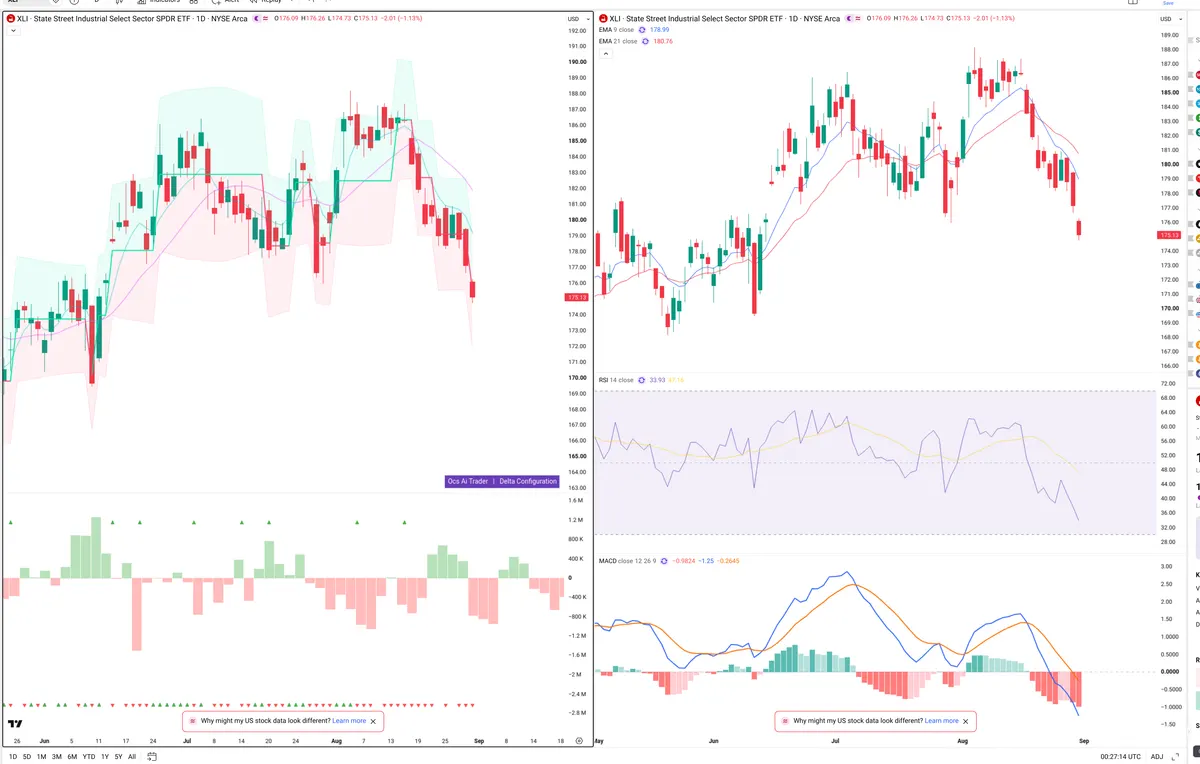Open chart settings gear on left time axis
1200x764 pixels.
[x=579, y=741]
